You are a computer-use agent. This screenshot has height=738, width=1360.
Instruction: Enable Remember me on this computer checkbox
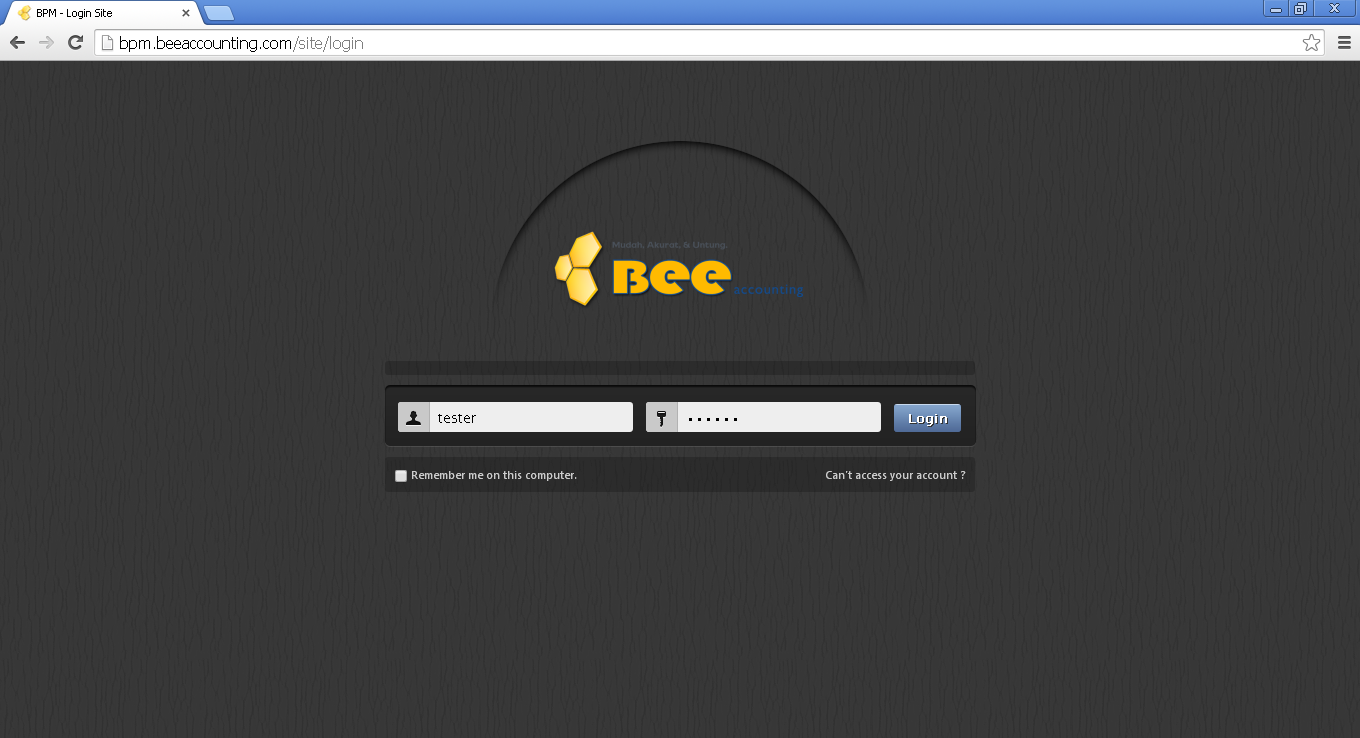(401, 476)
